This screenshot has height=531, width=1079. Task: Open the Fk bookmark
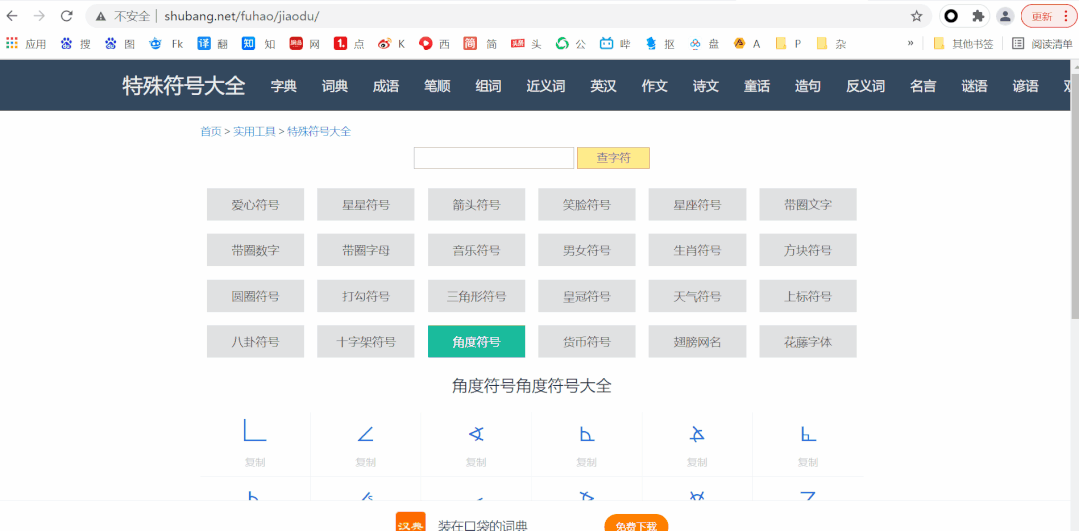pos(166,44)
